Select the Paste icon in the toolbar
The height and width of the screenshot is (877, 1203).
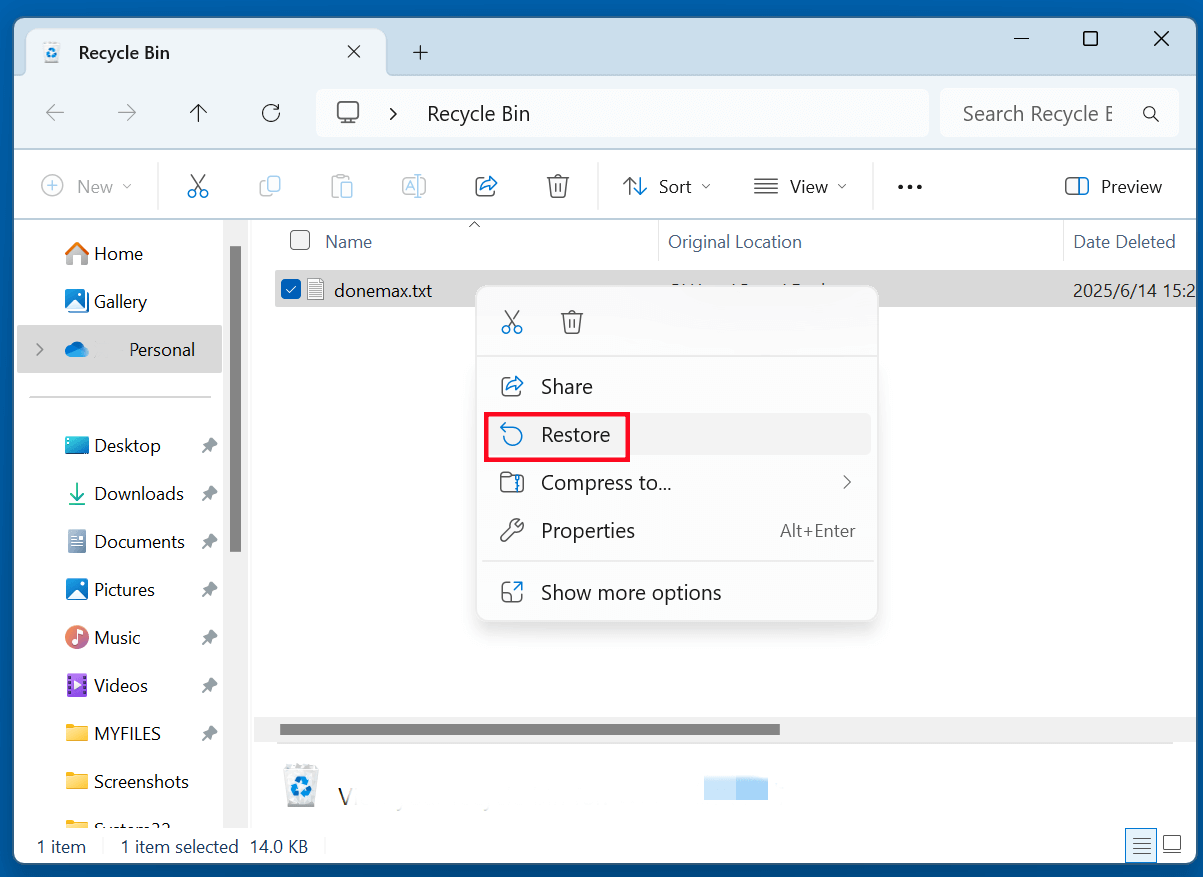click(341, 186)
